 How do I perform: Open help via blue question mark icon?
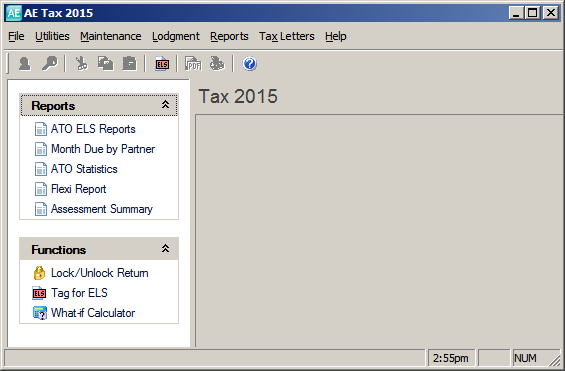tap(250, 64)
